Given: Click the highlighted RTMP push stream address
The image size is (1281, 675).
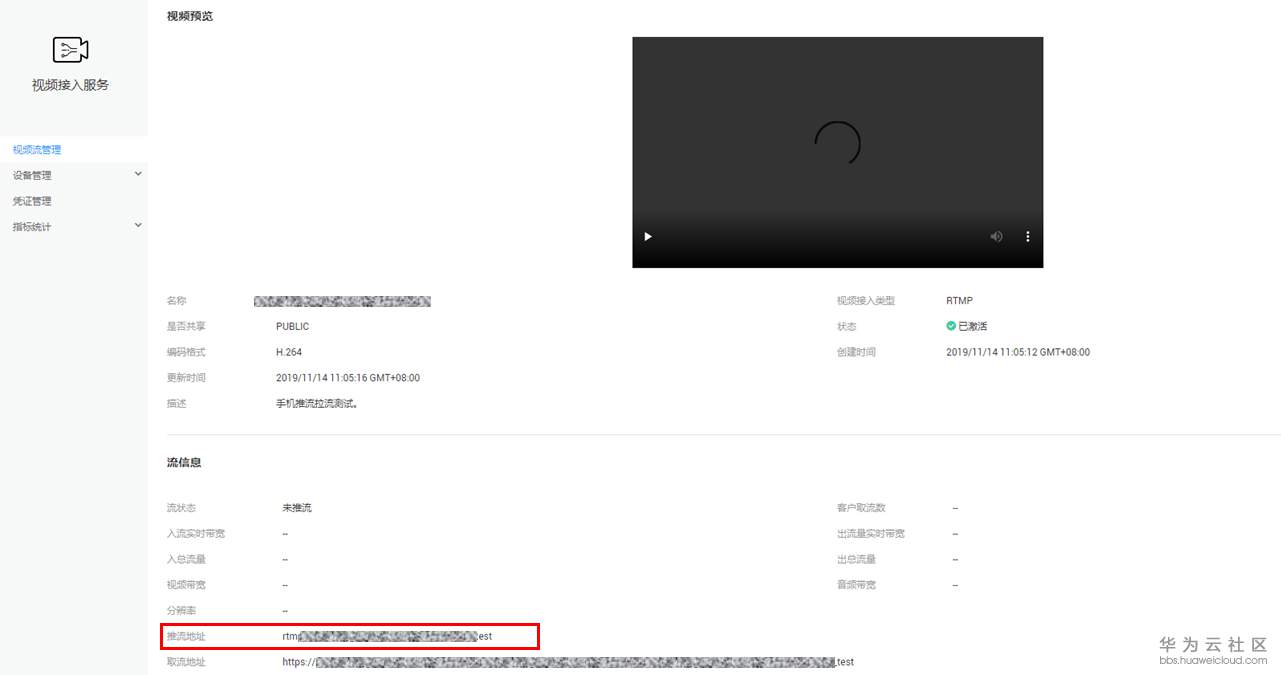Looking at the screenshot, I should click(385, 636).
